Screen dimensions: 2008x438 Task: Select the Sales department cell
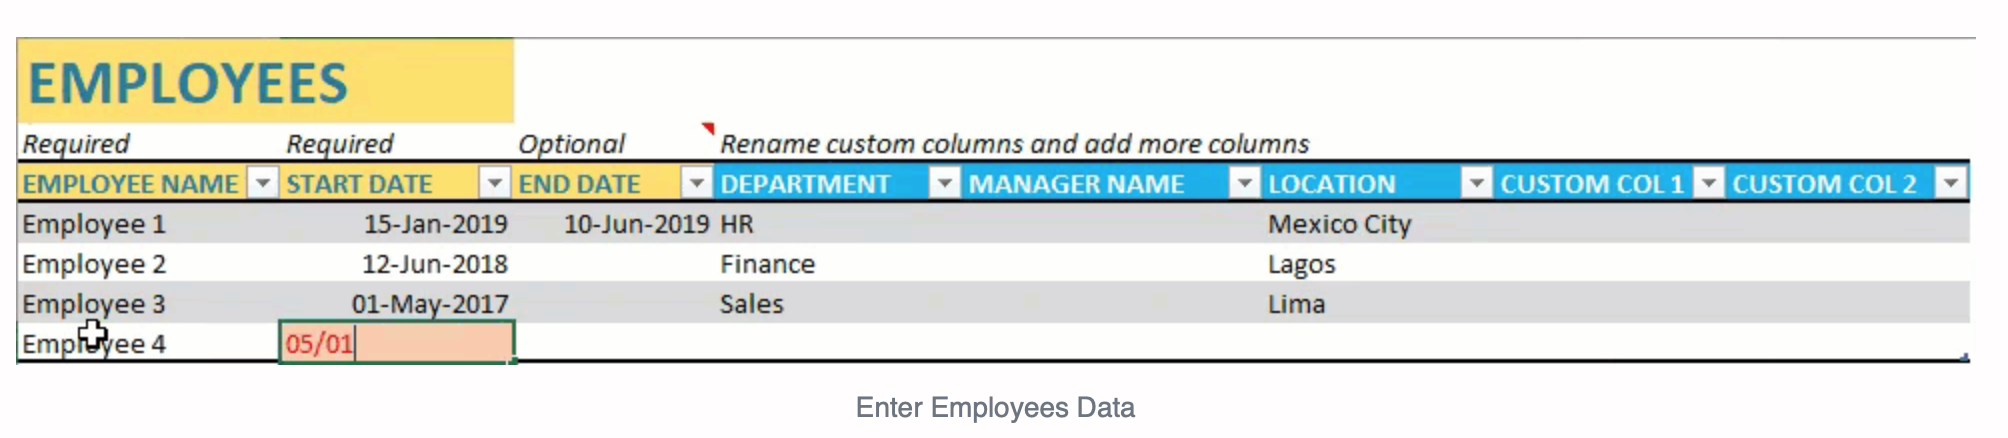coord(837,303)
